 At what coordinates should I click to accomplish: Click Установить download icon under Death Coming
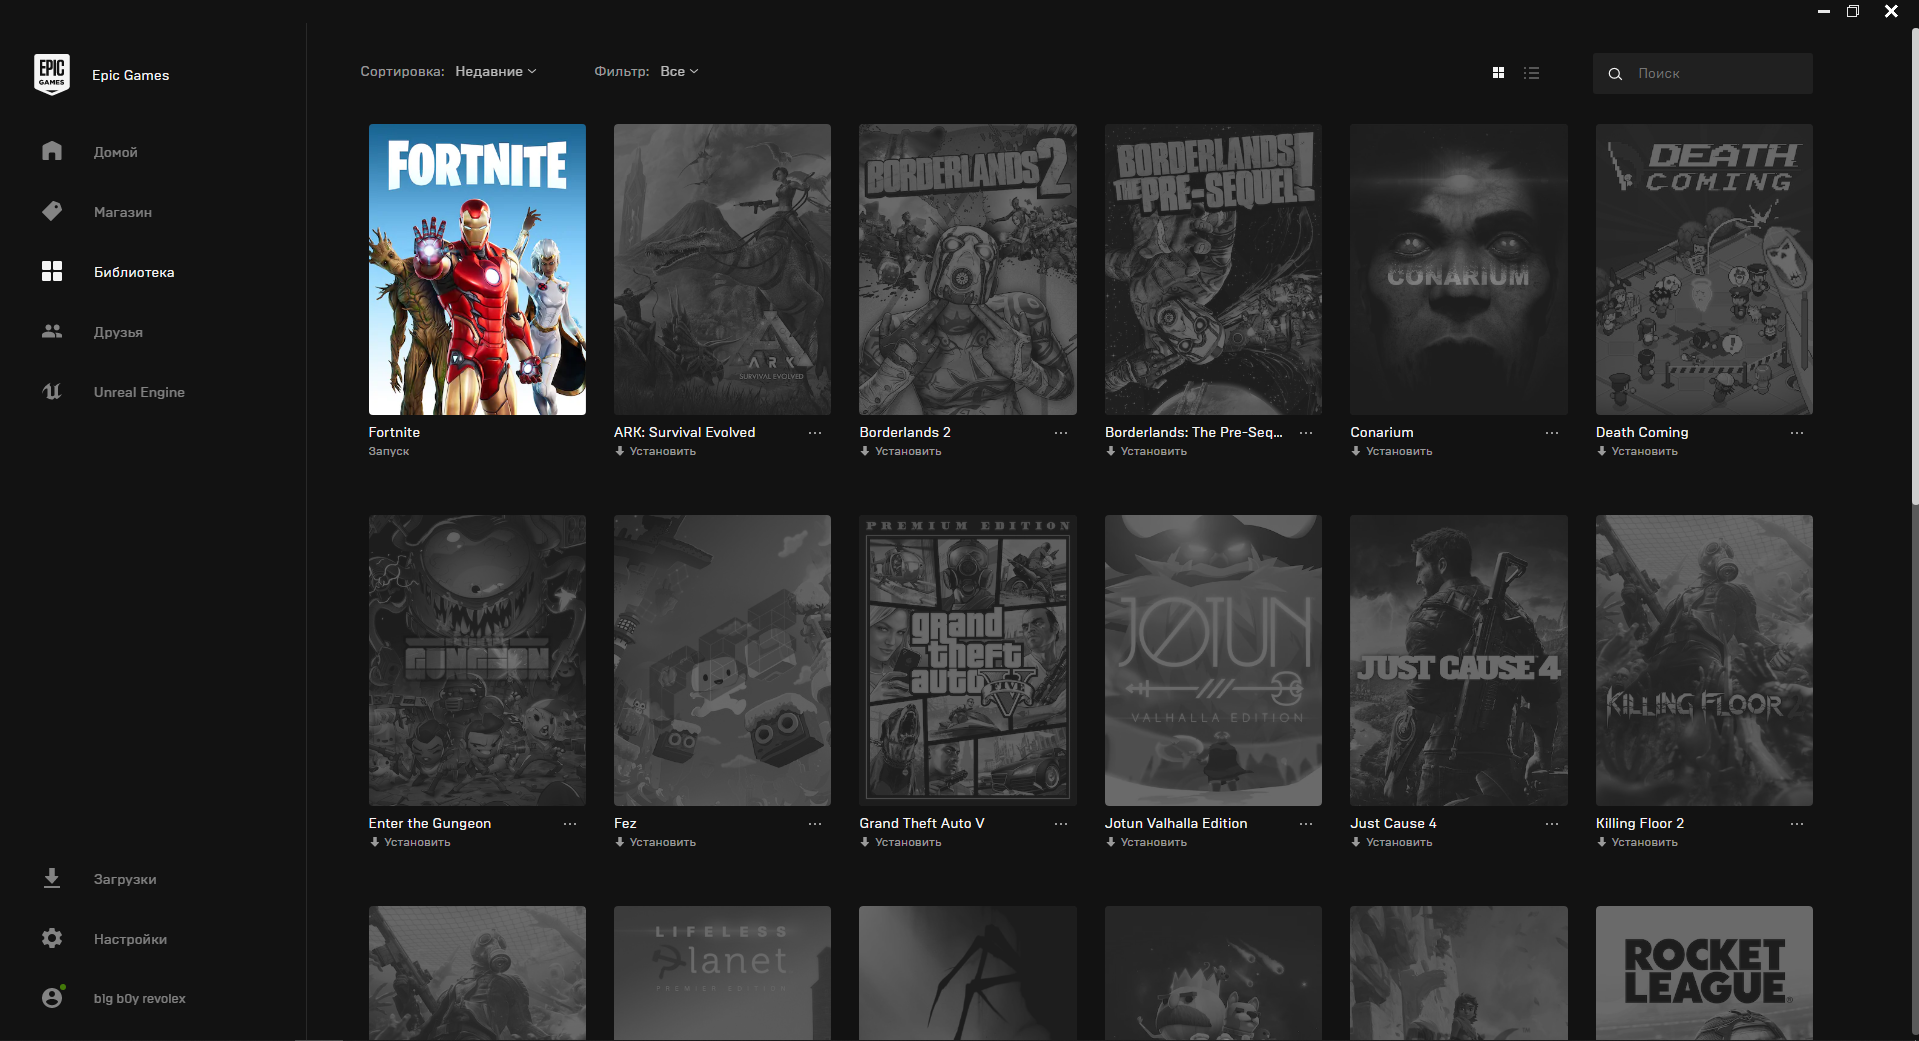pyautogui.click(x=1602, y=451)
